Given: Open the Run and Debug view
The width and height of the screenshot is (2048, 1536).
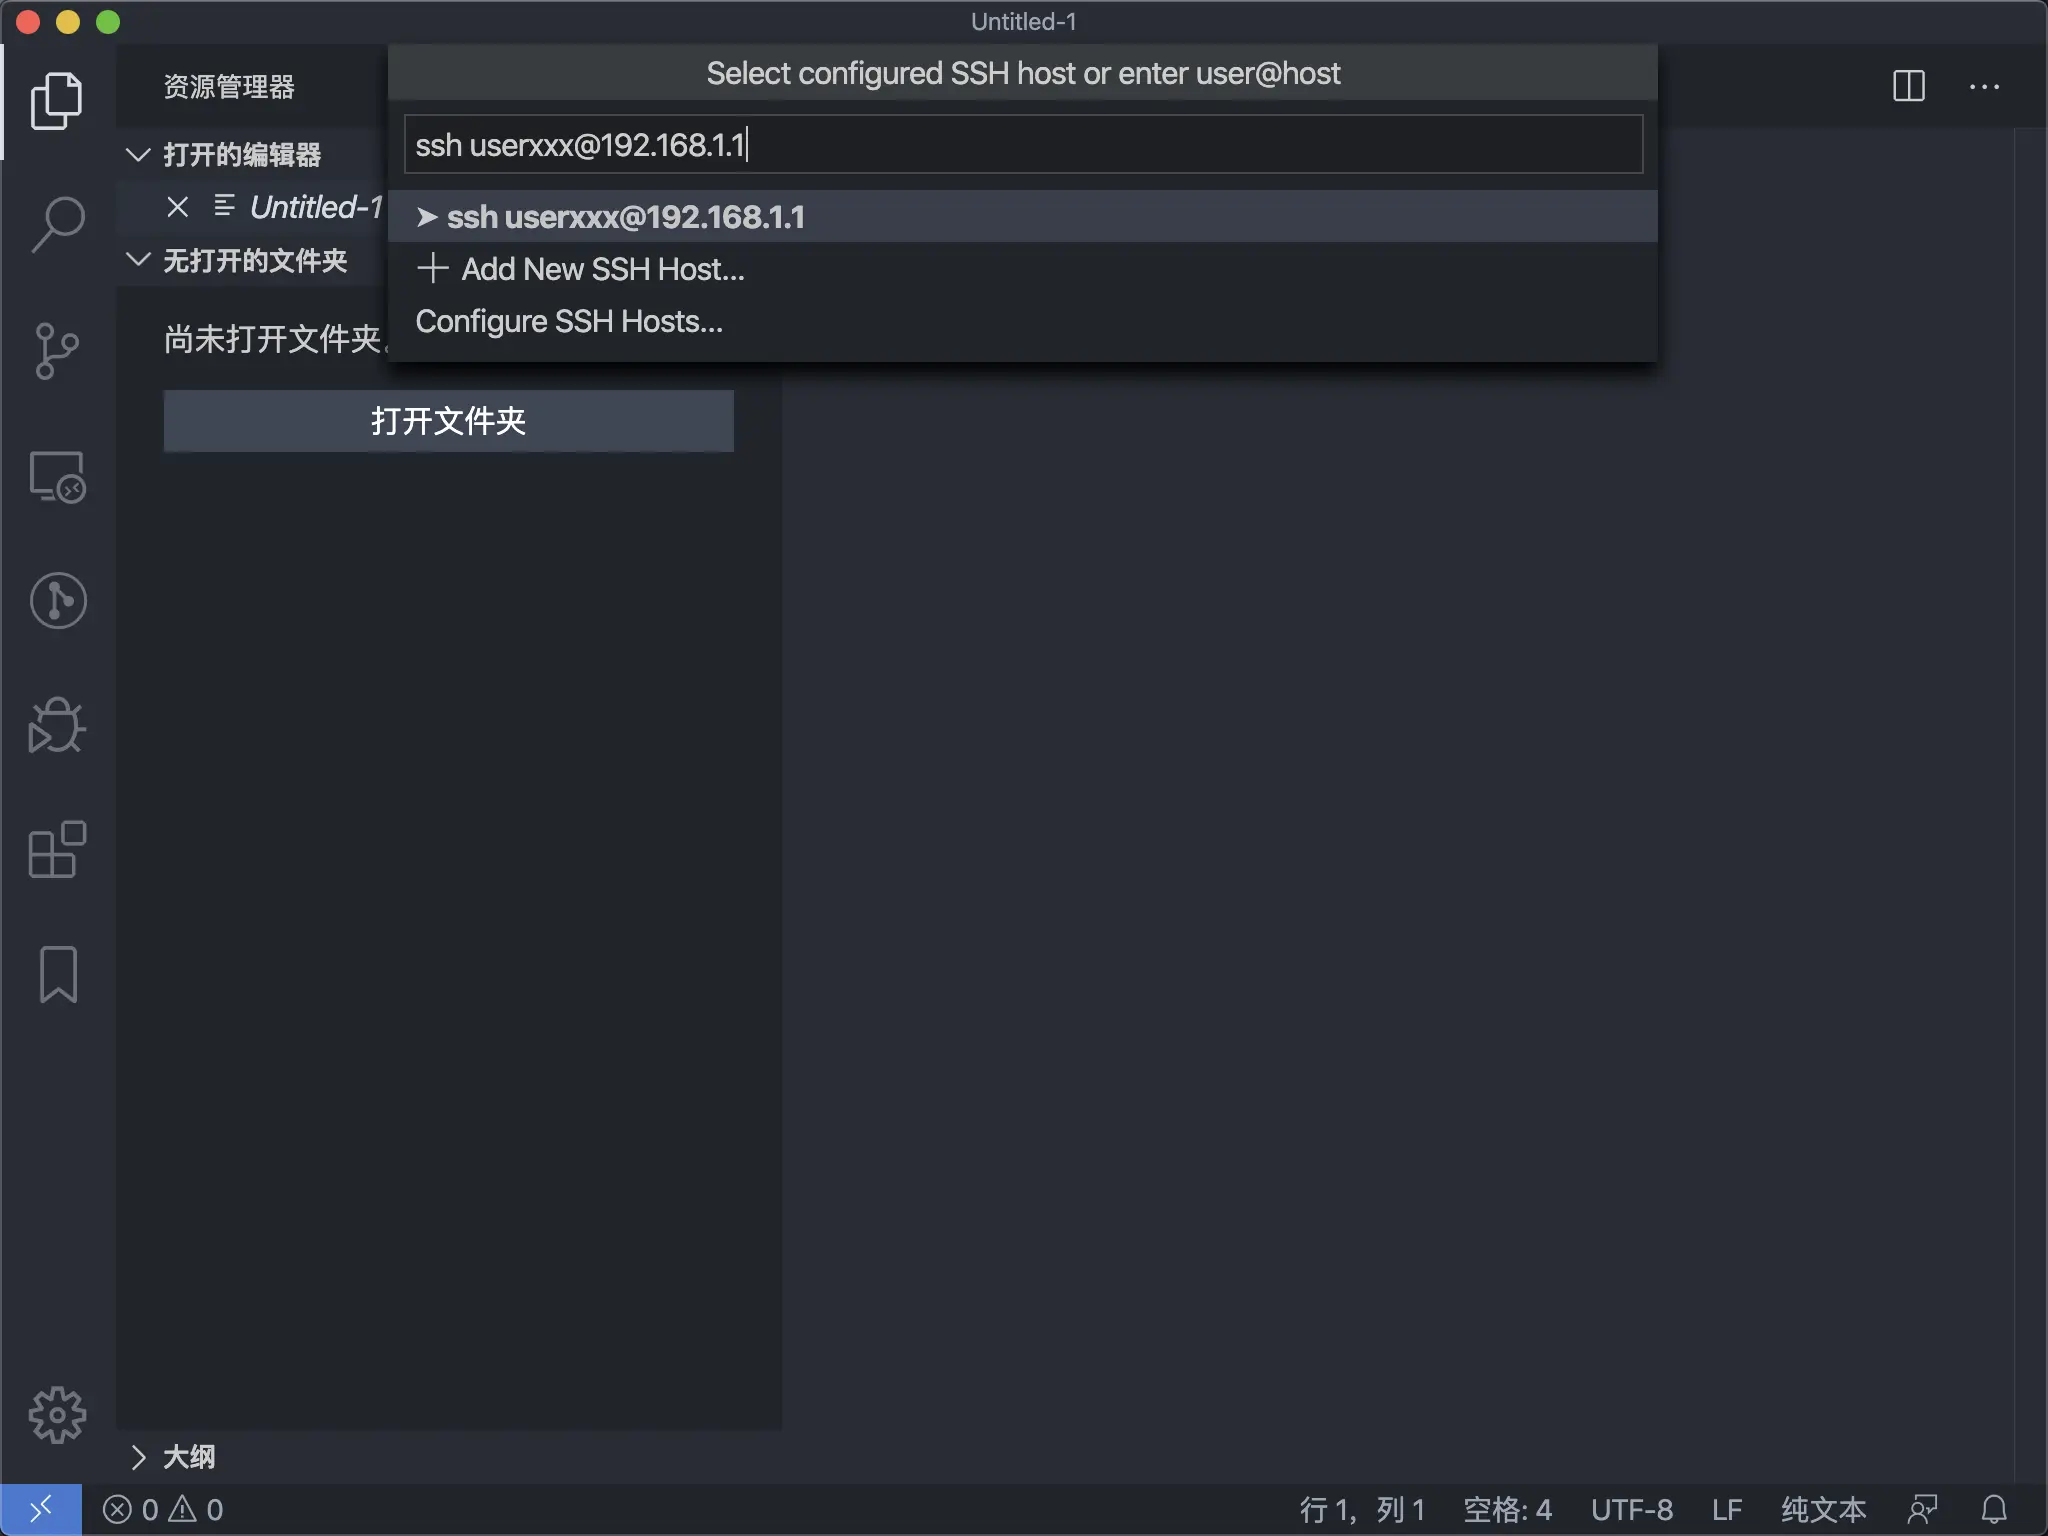Looking at the screenshot, I should [57, 725].
